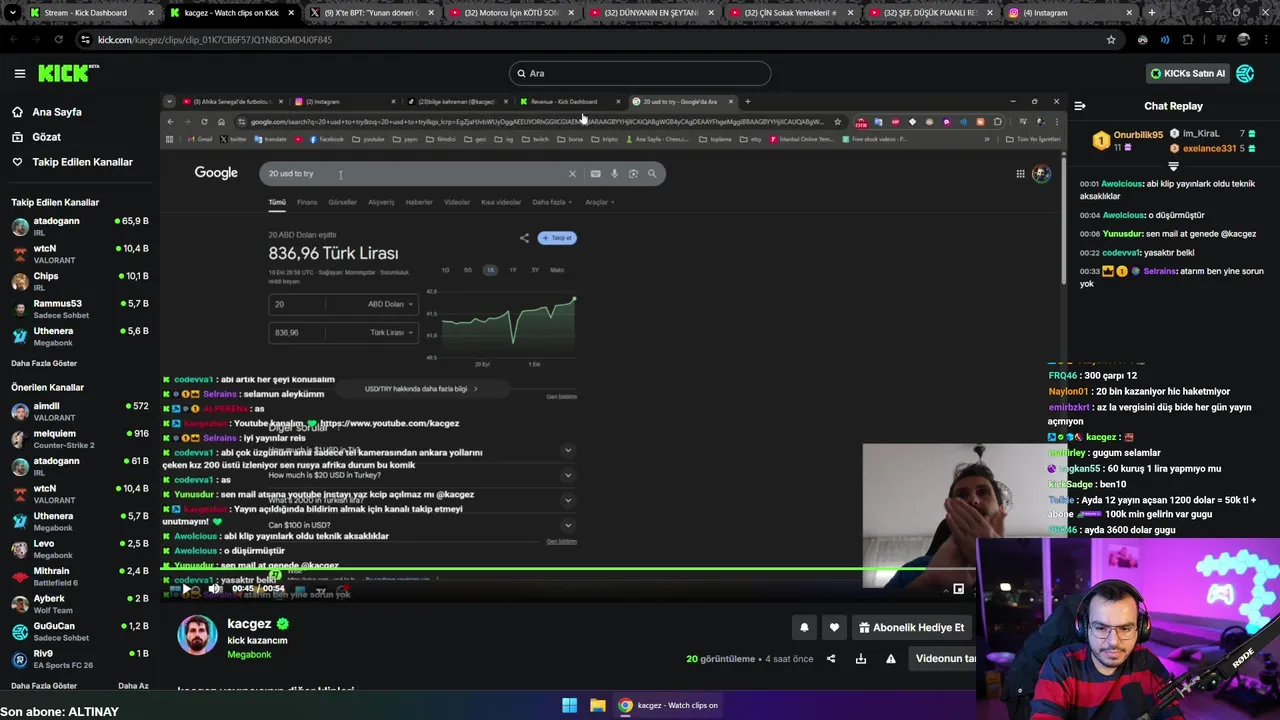1280x720 pixels.
Task: Open Chrome profile avatar in toolbar
Action: [1243, 40]
